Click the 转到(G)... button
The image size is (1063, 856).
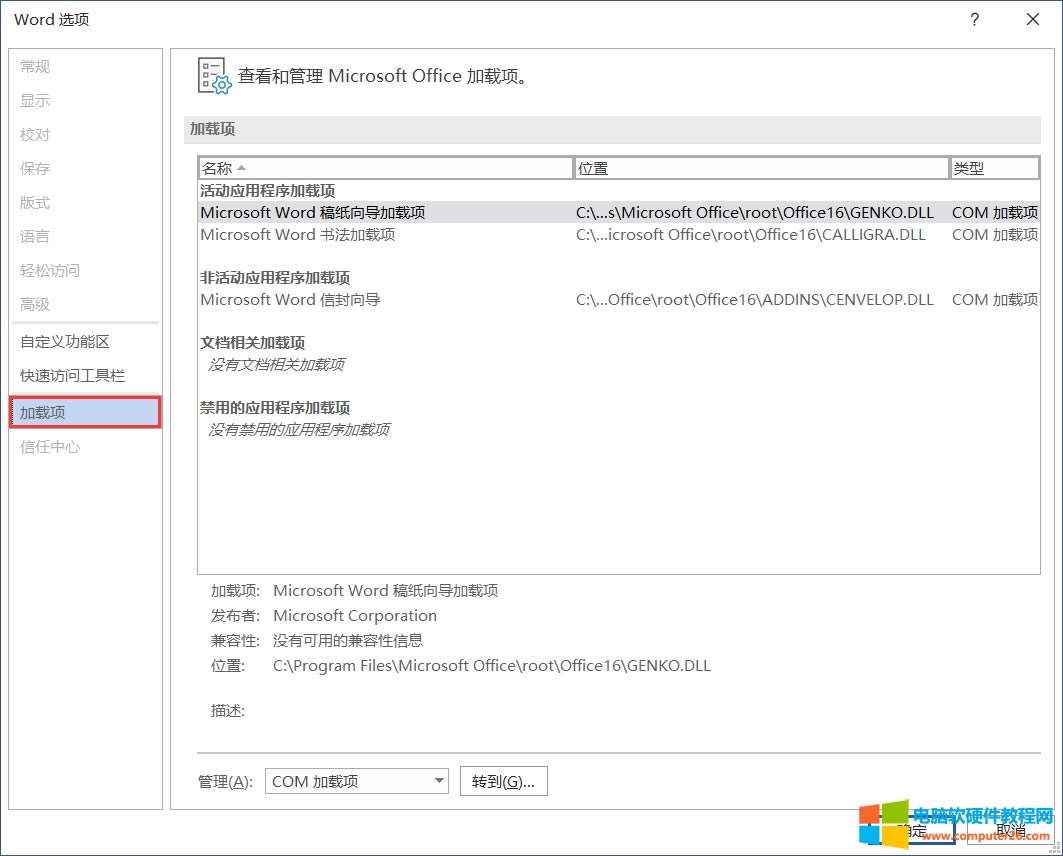(503, 782)
